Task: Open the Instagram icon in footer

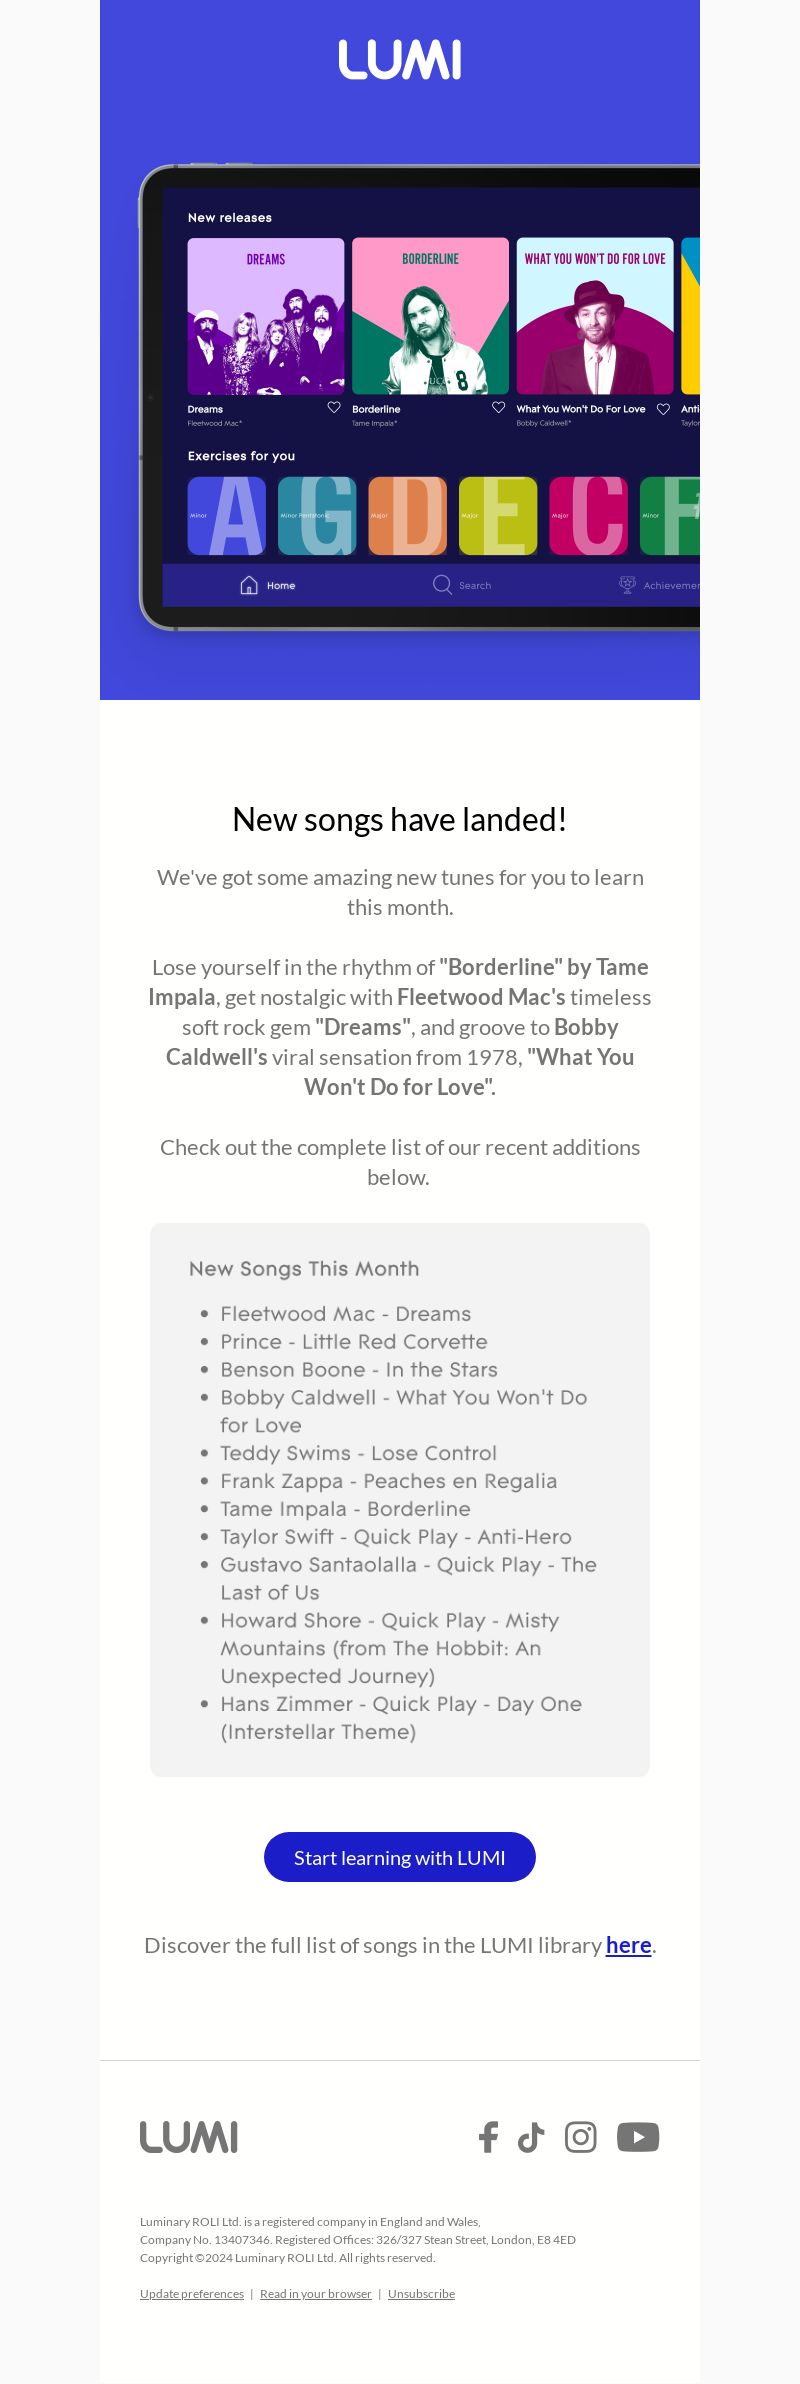Action: pos(581,2137)
